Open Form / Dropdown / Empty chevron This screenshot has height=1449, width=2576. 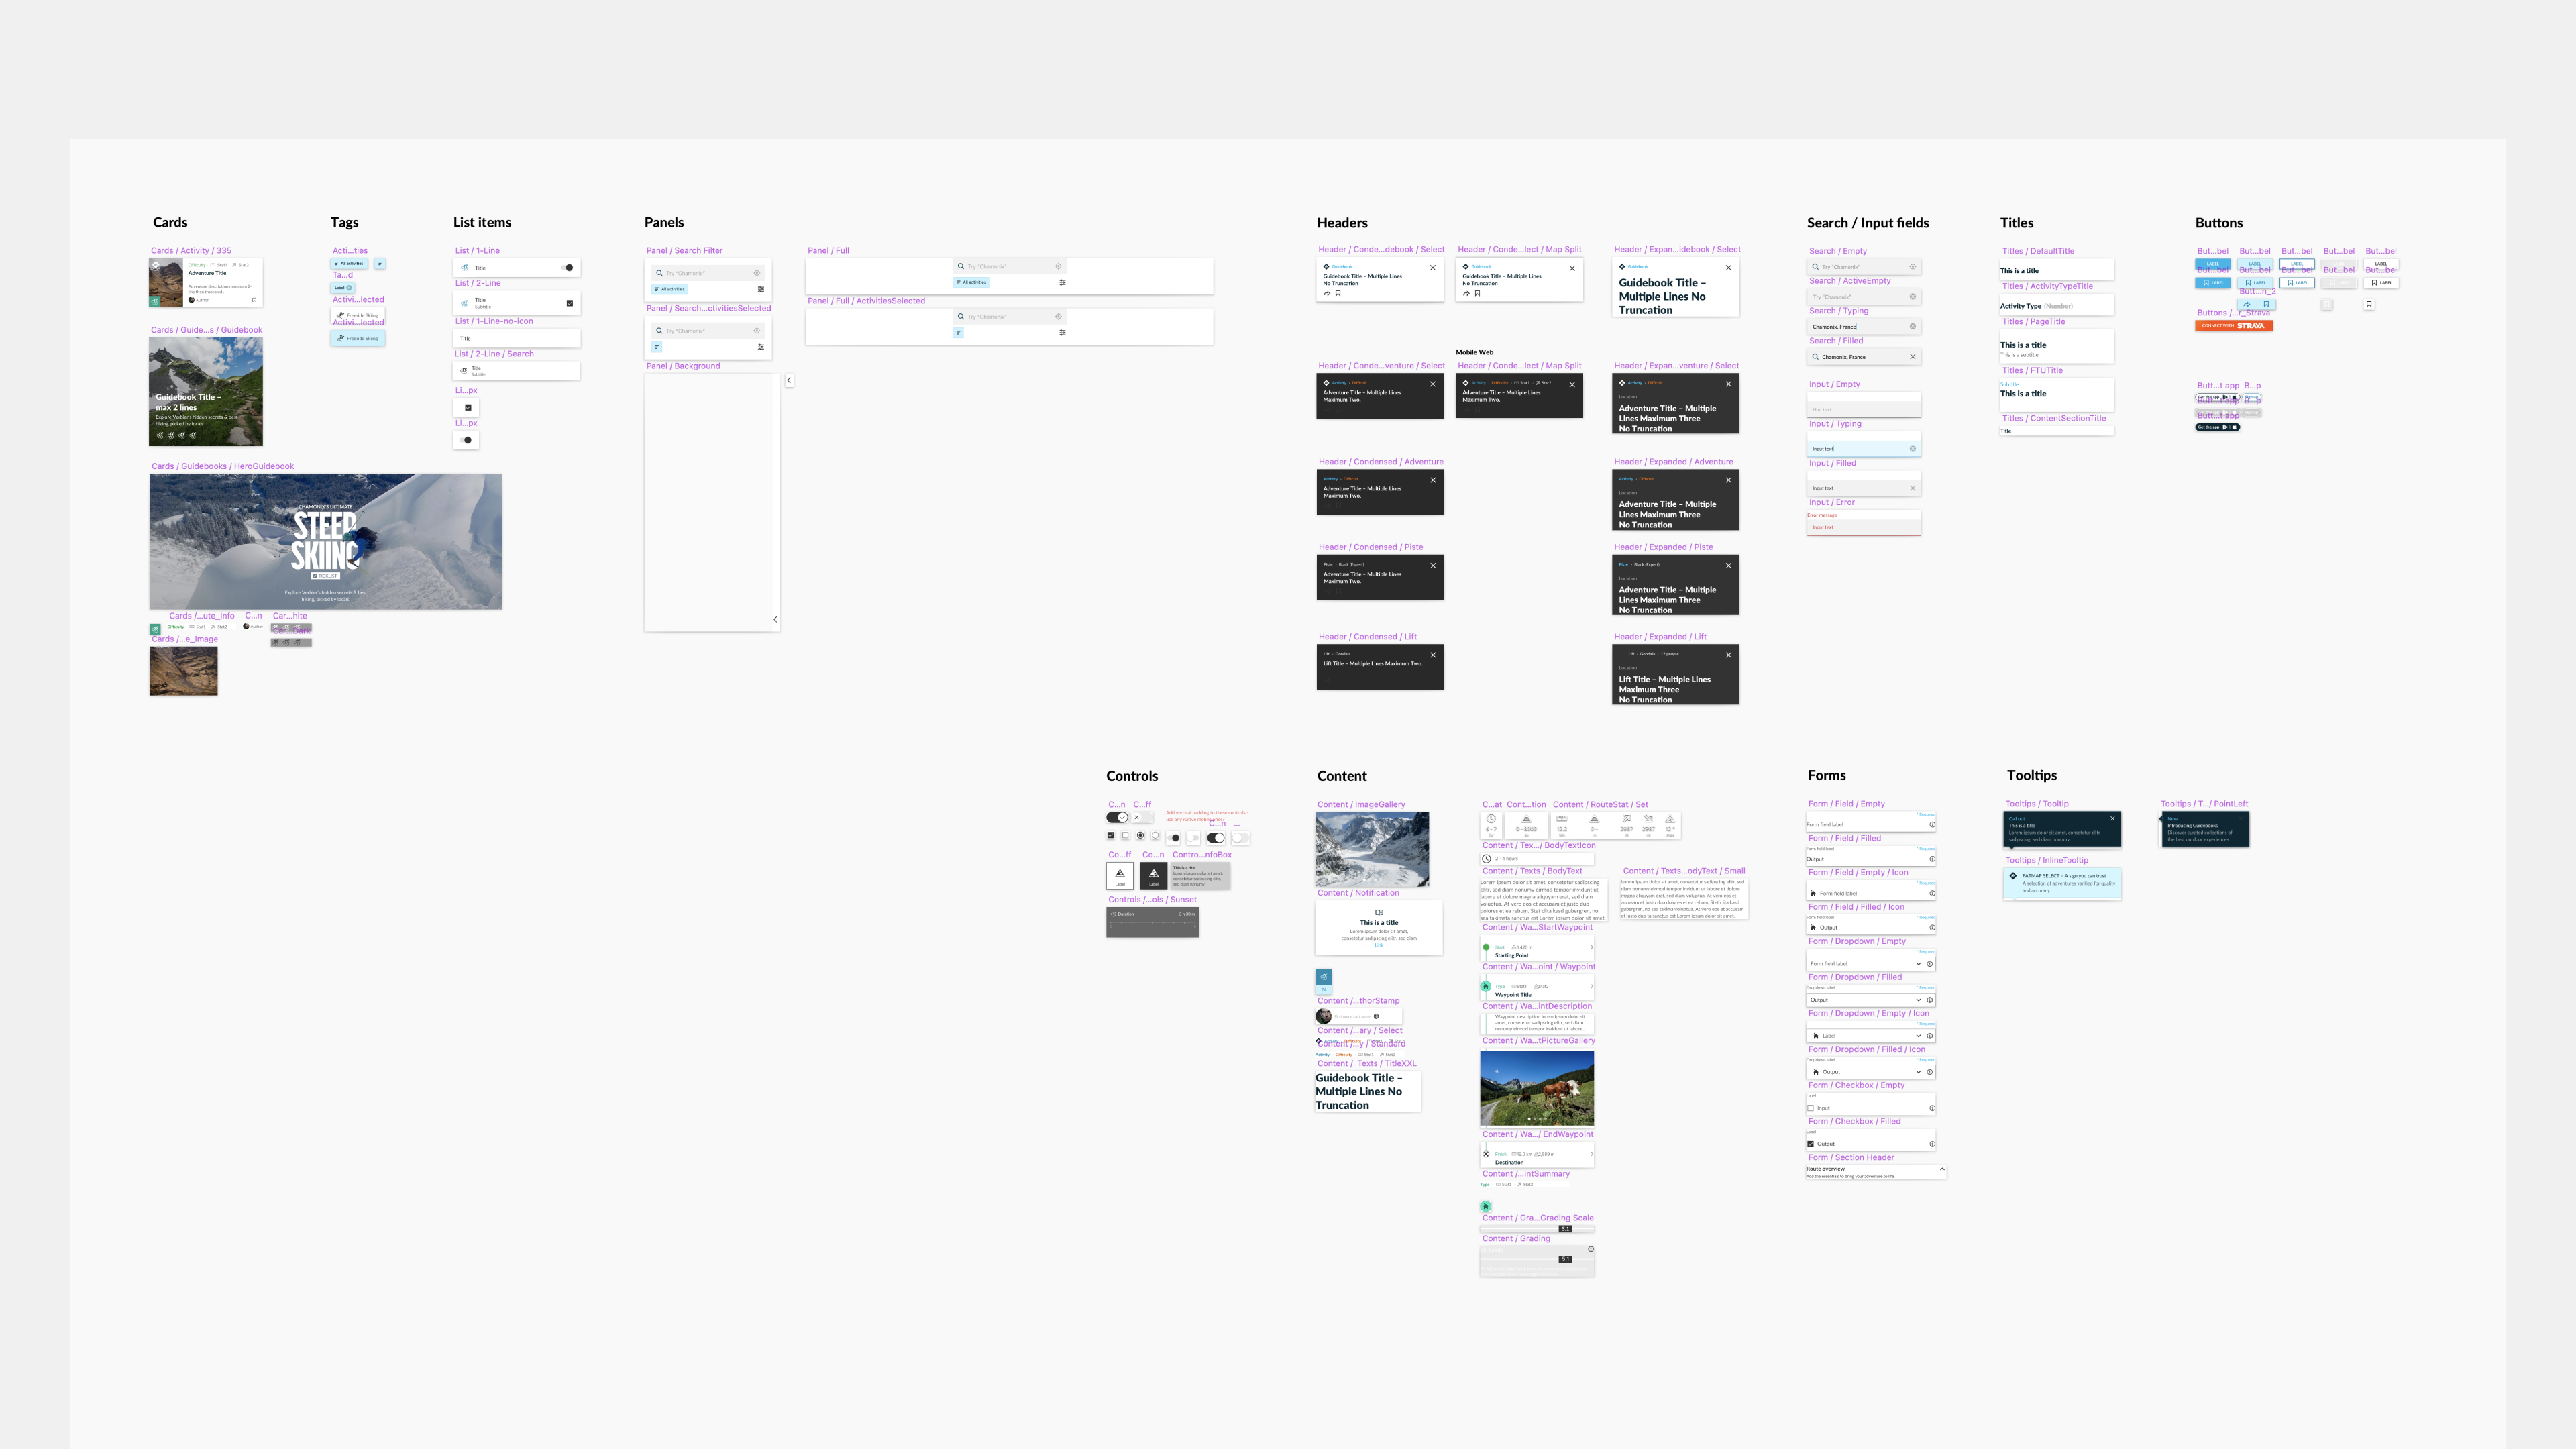(x=1918, y=964)
